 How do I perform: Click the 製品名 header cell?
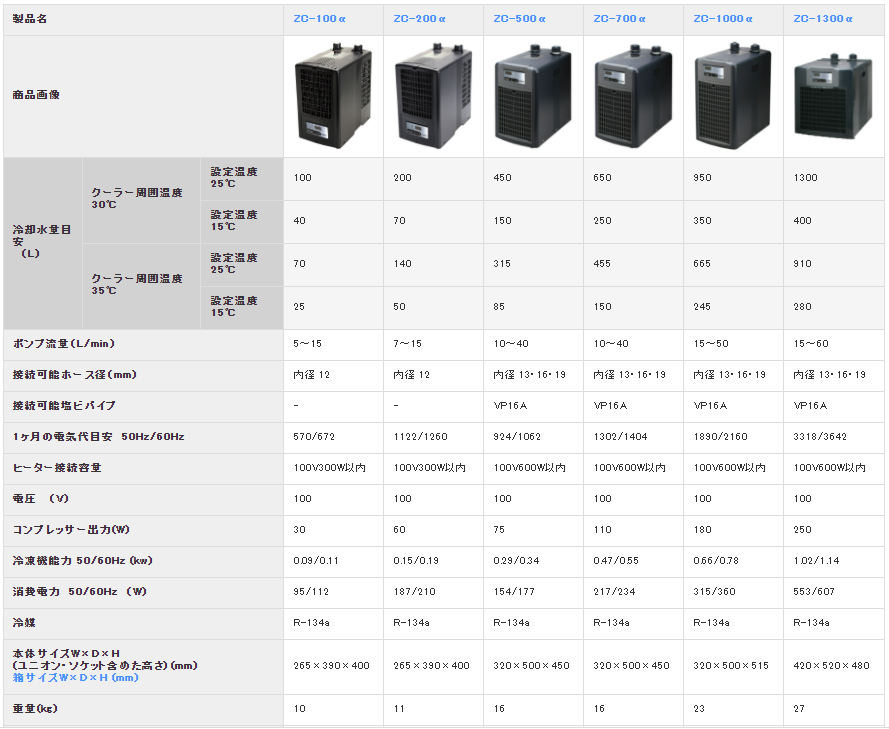pos(30,19)
